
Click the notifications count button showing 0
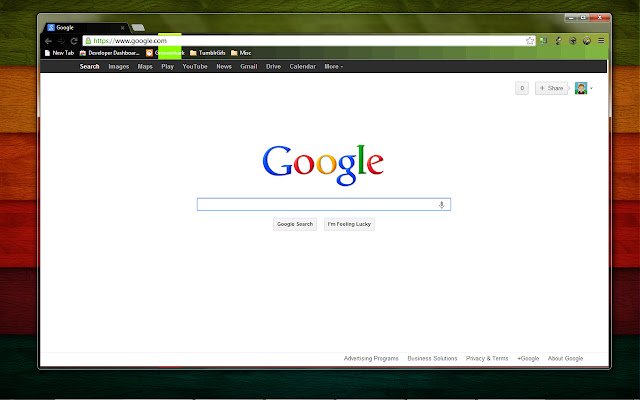[x=522, y=88]
